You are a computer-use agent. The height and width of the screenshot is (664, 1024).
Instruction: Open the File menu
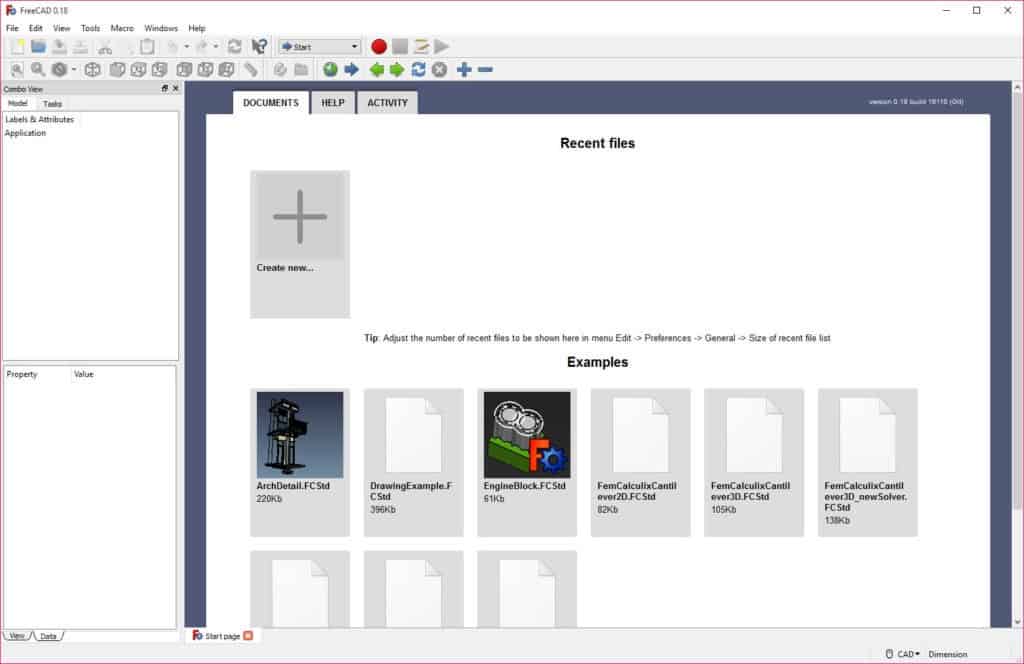12,28
